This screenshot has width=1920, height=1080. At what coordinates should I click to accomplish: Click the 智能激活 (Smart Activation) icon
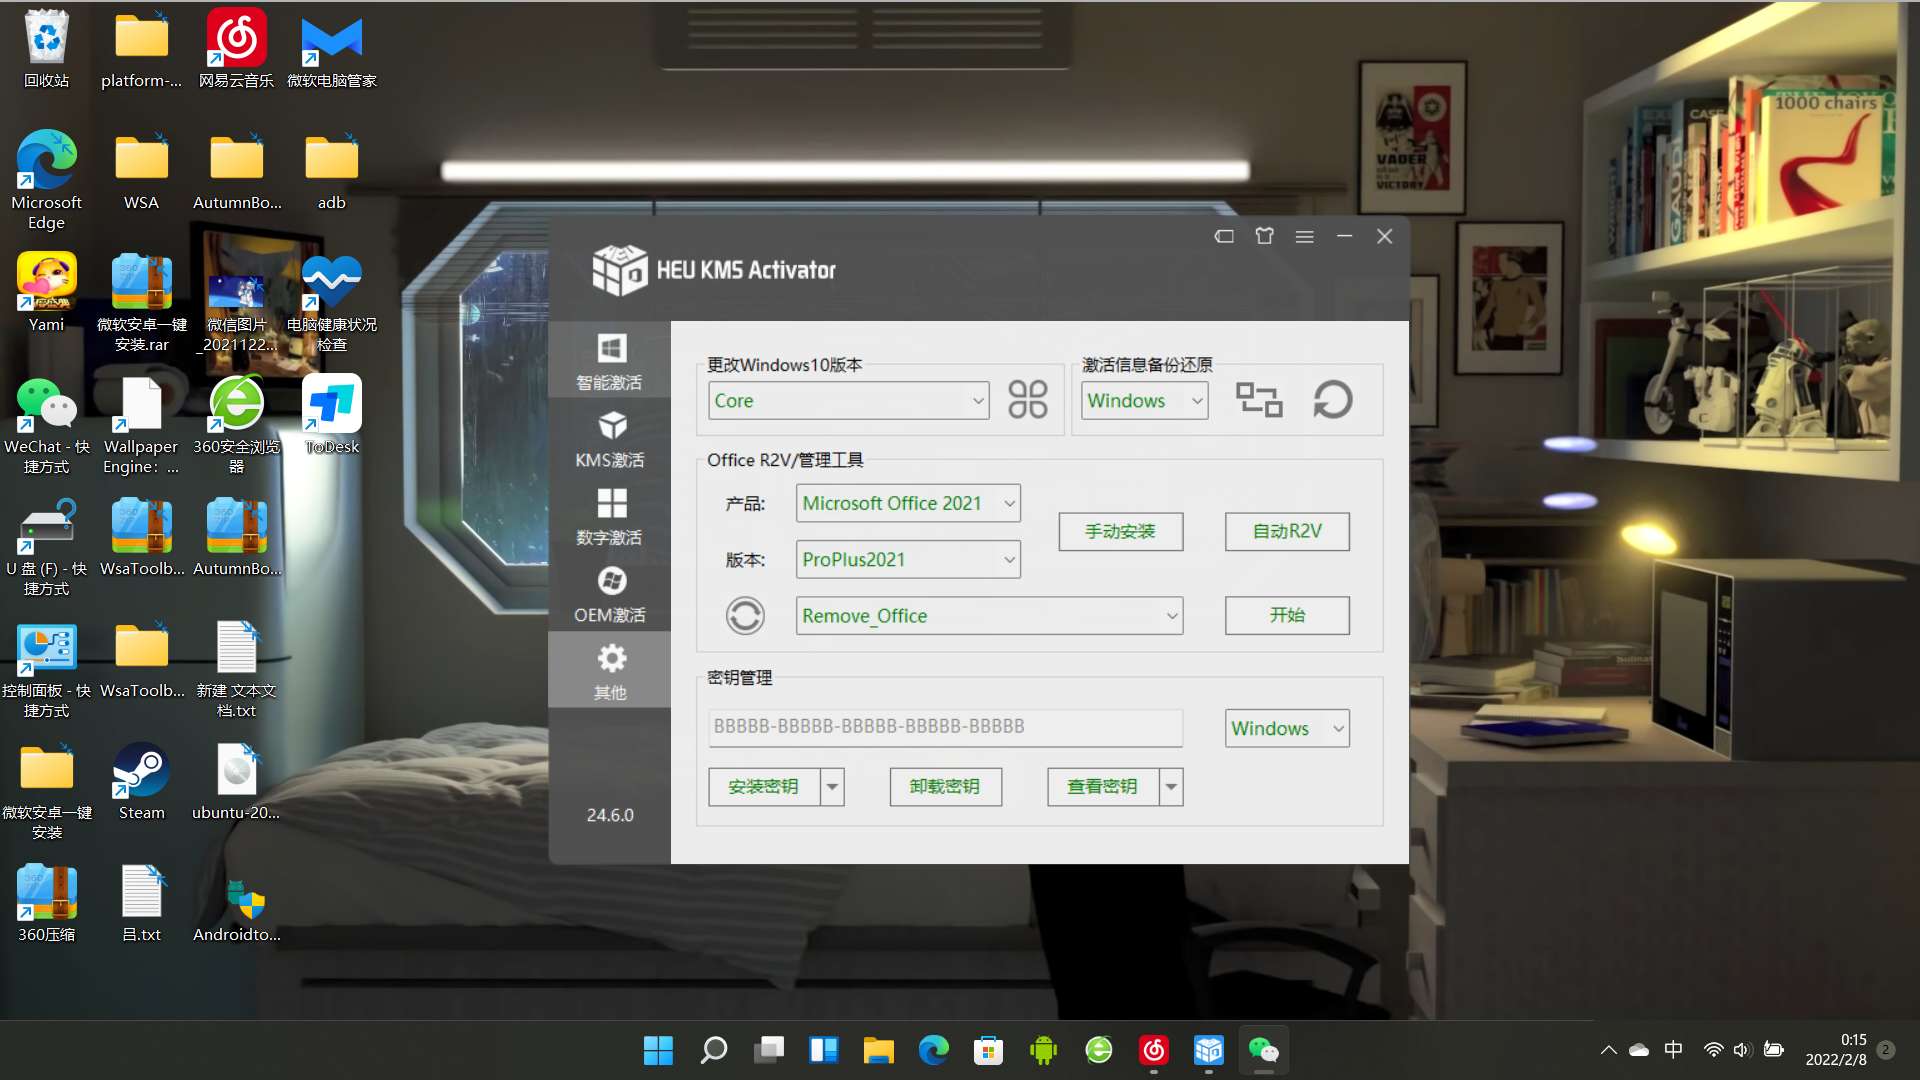(x=611, y=361)
